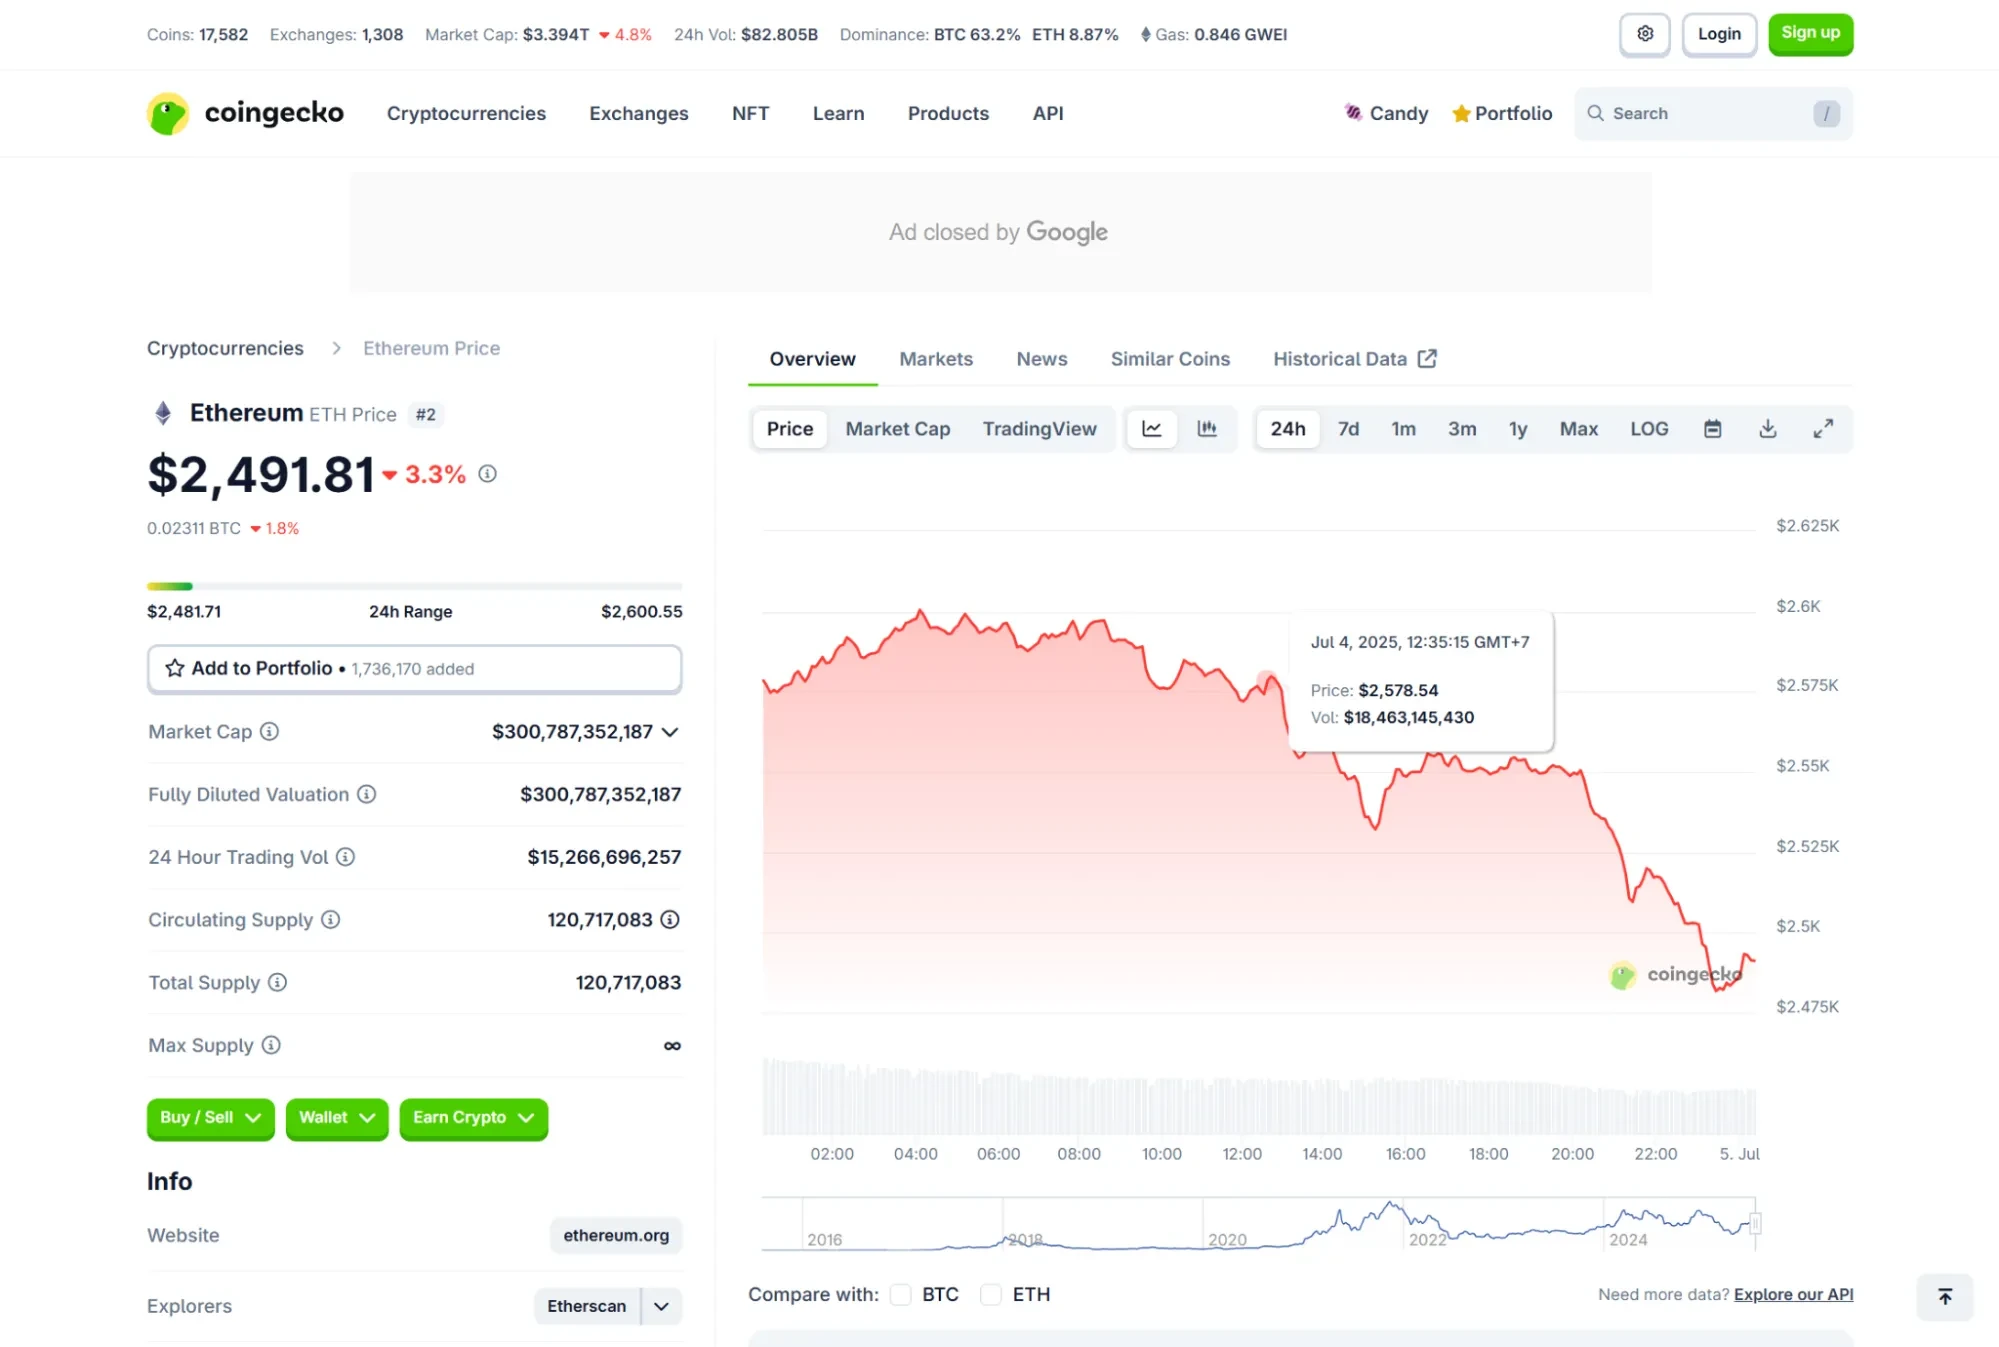Viewport: 1999px width, 1347px height.
Task: Open Portfolio star link
Action: coord(1502,113)
